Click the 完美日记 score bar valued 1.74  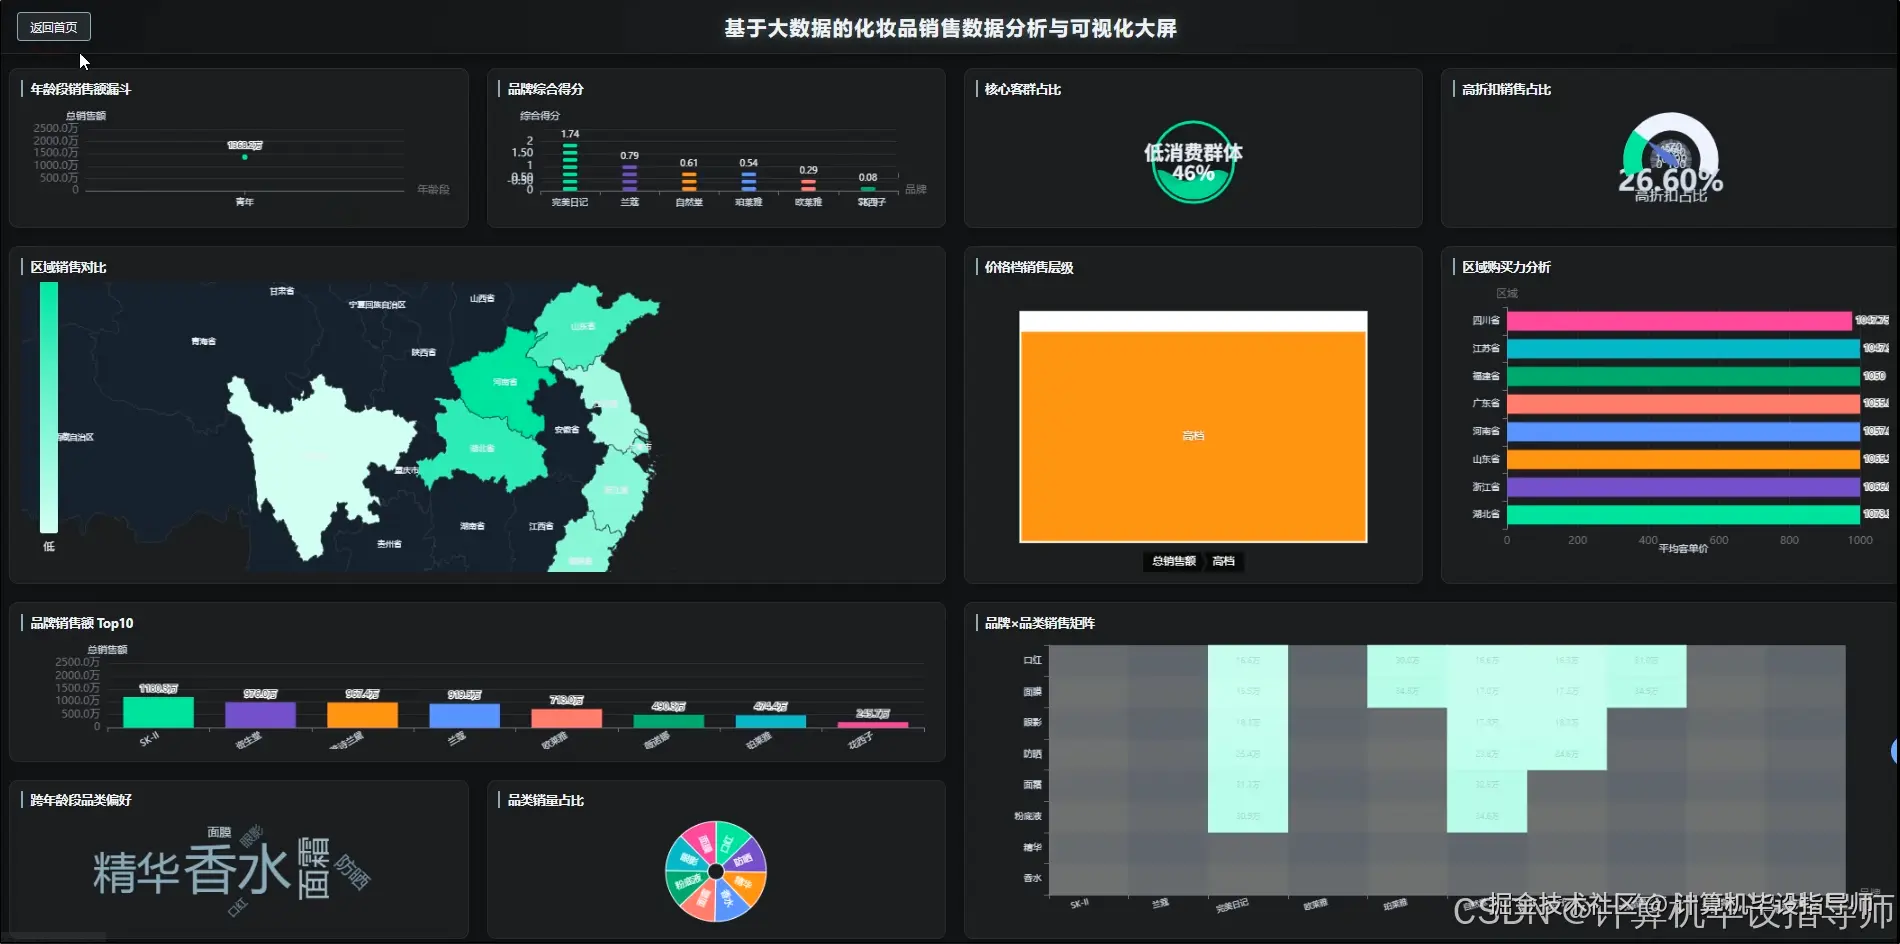(x=570, y=166)
